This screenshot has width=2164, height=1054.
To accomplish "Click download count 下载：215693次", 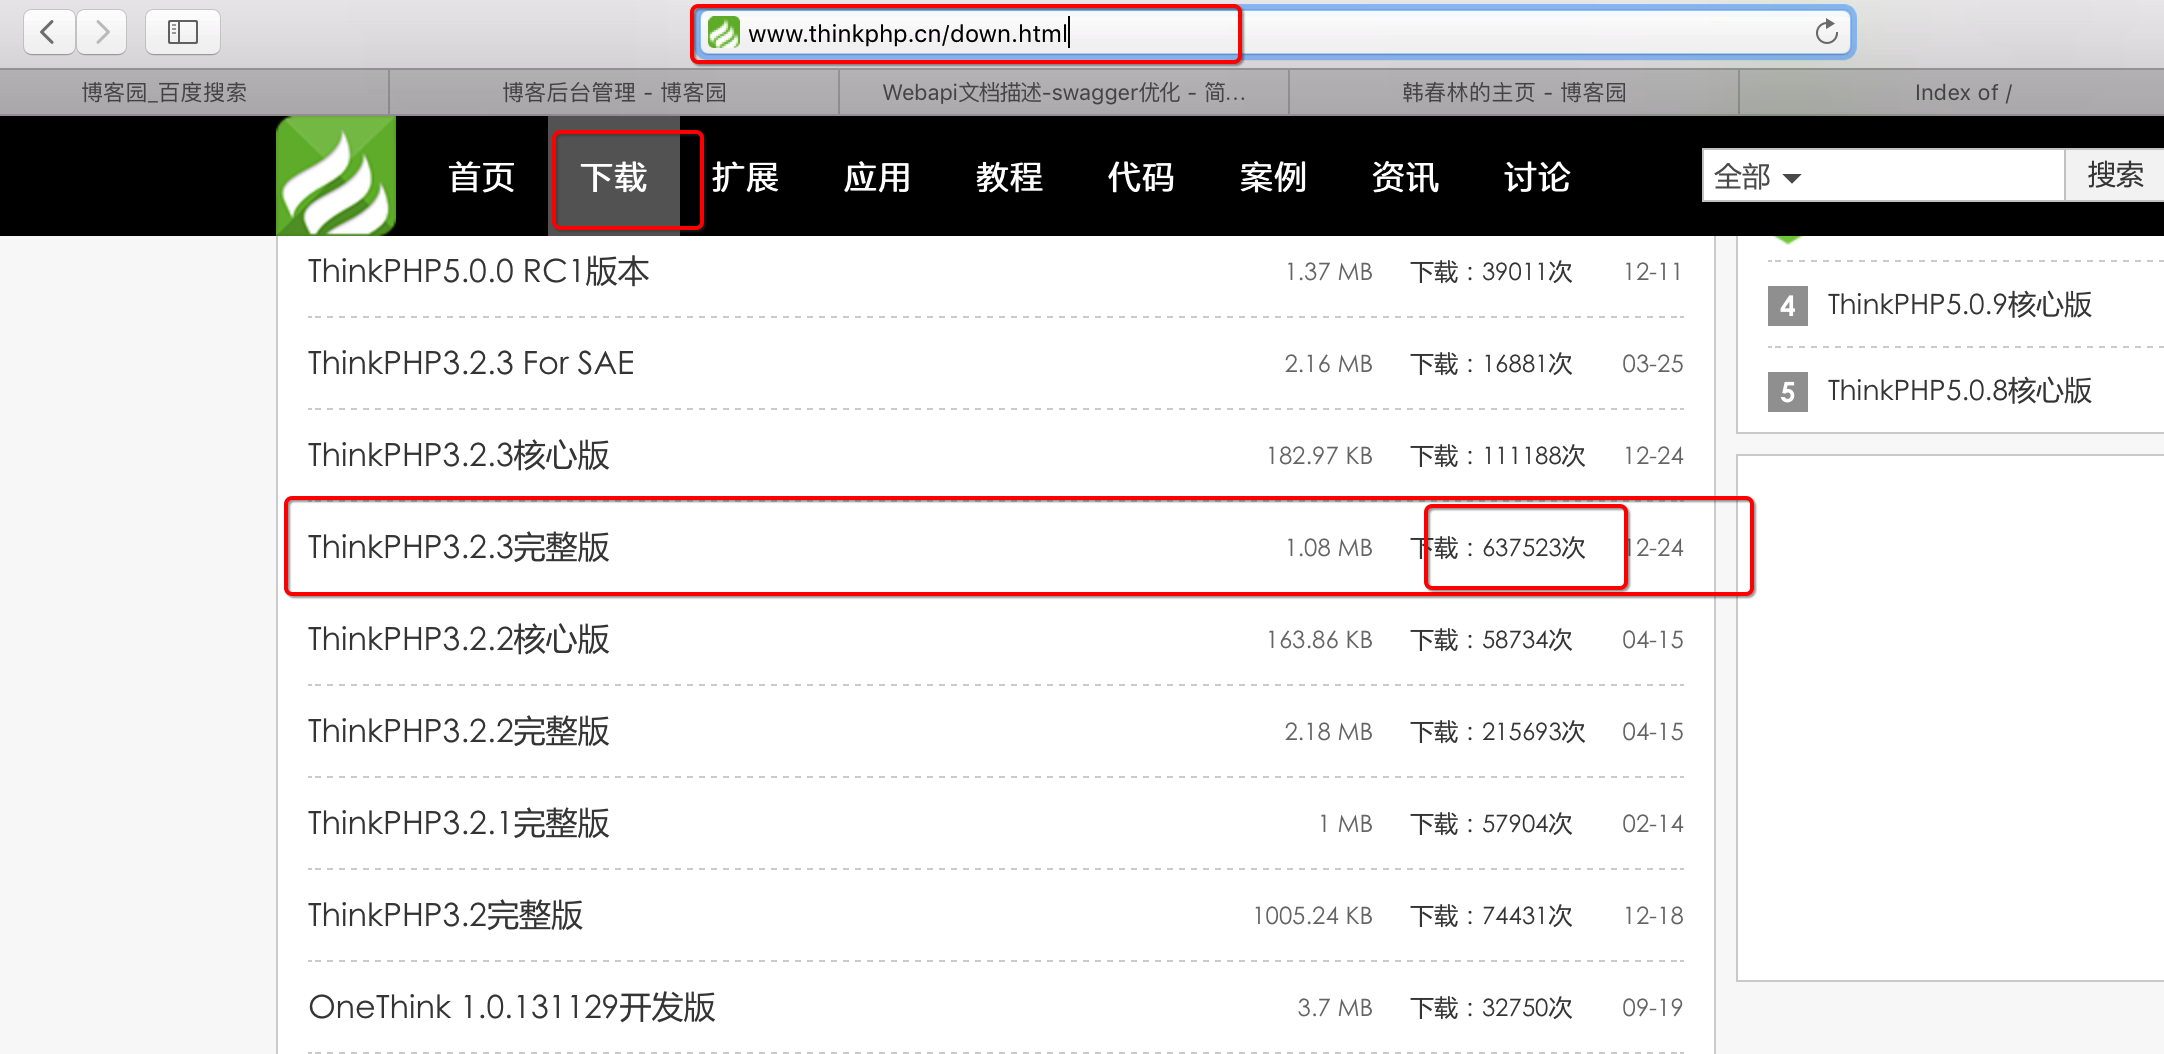I will pos(1497,731).
